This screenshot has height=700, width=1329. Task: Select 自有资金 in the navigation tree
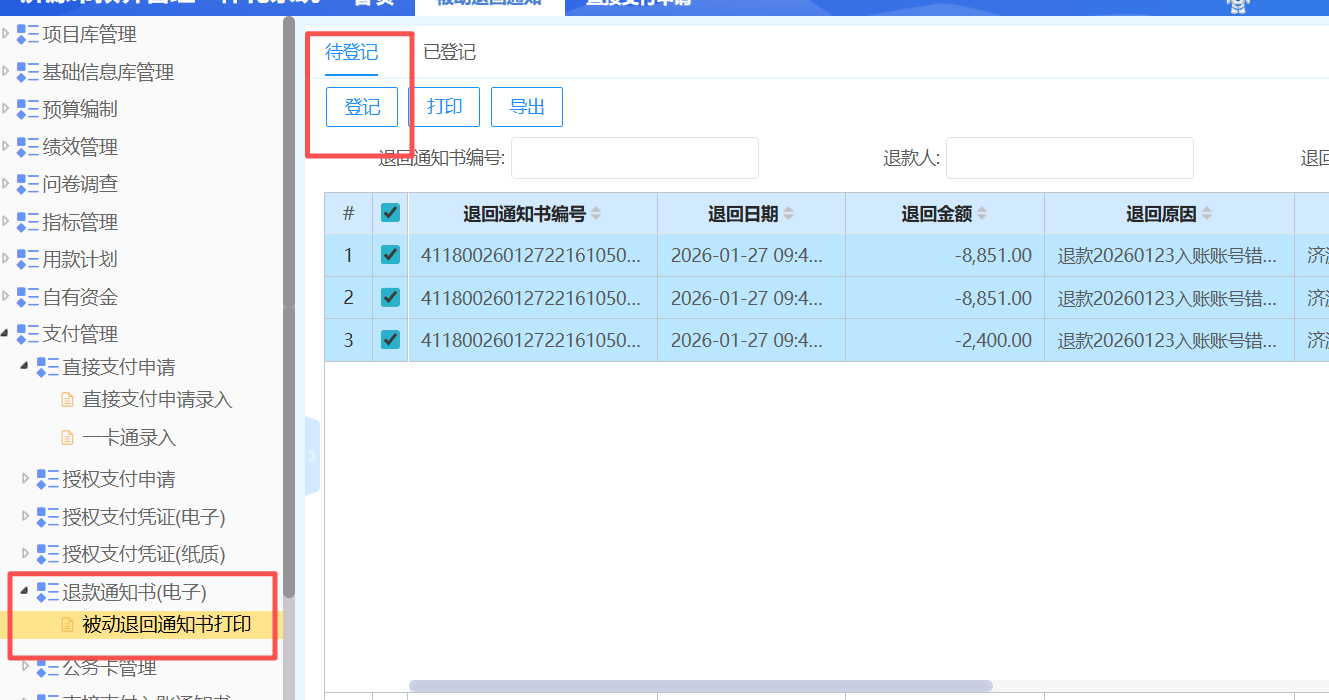pos(80,297)
